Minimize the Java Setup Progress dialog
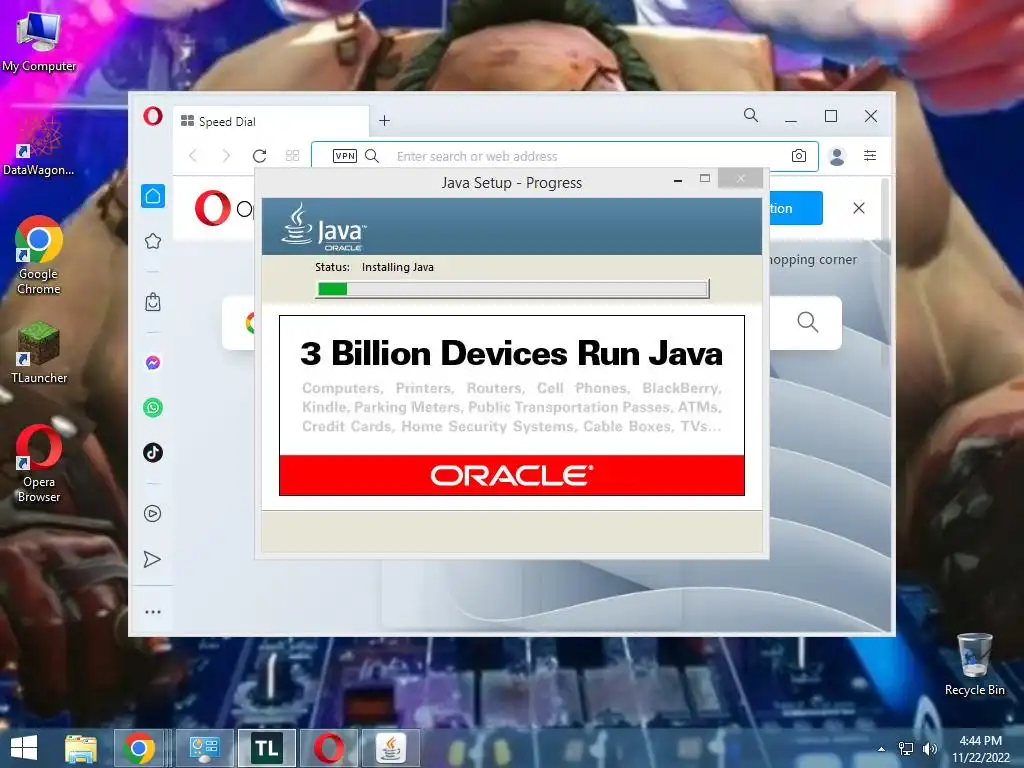The width and height of the screenshot is (1024, 768). tap(678, 180)
